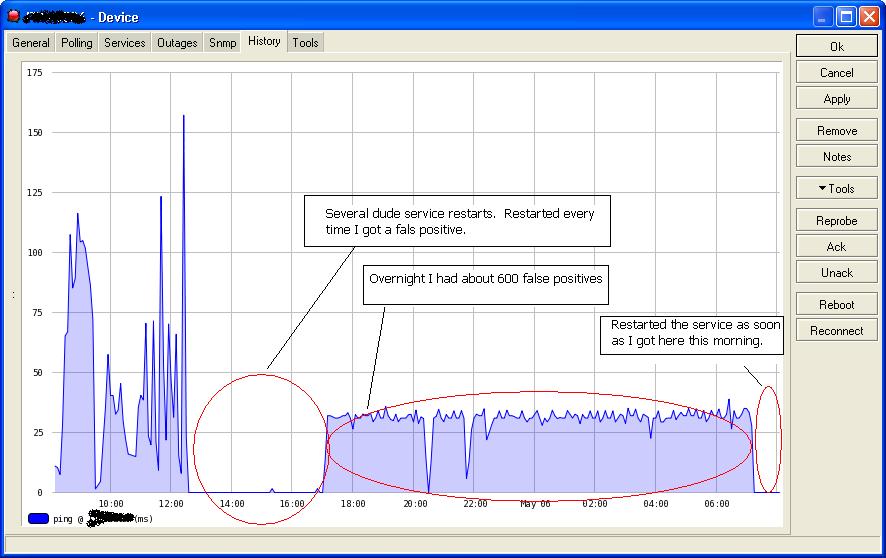Click the Ok button
Screen dimensions: 886x558
click(x=837, y=46)
